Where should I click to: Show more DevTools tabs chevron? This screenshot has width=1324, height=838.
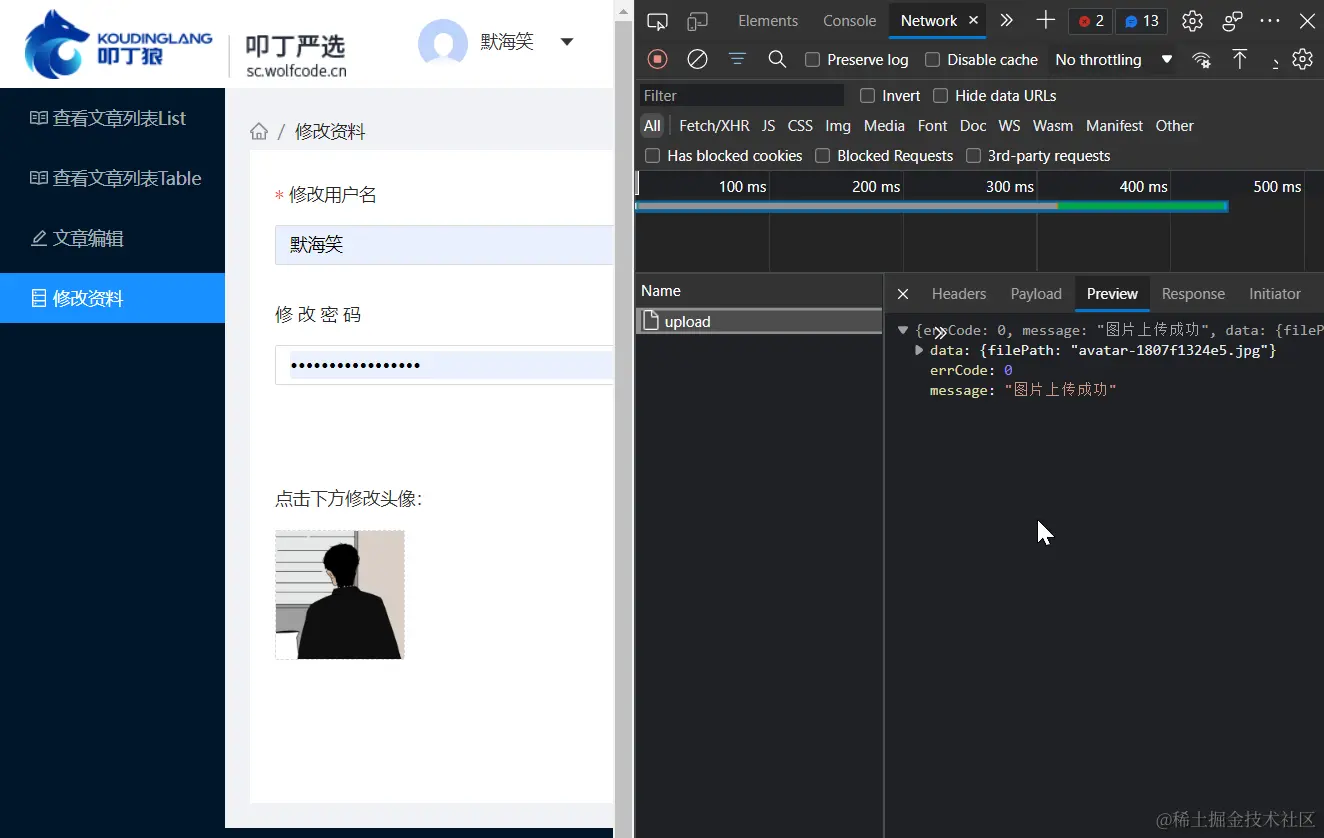(1007, 21)
